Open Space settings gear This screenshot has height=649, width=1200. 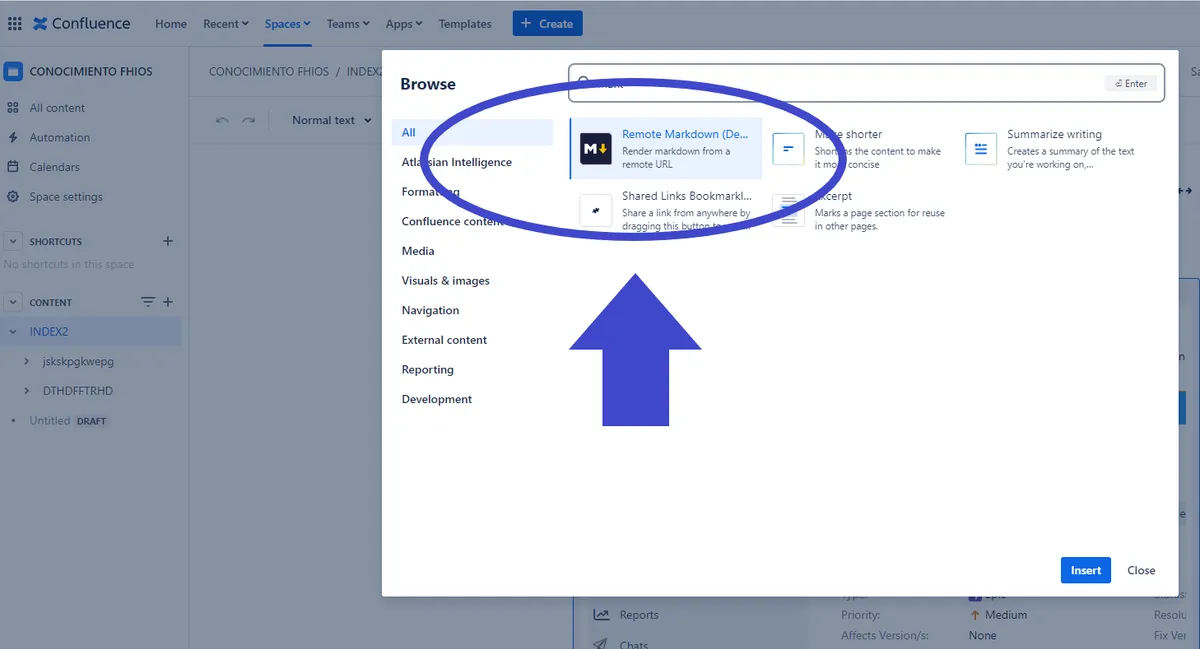coord(13,197)
